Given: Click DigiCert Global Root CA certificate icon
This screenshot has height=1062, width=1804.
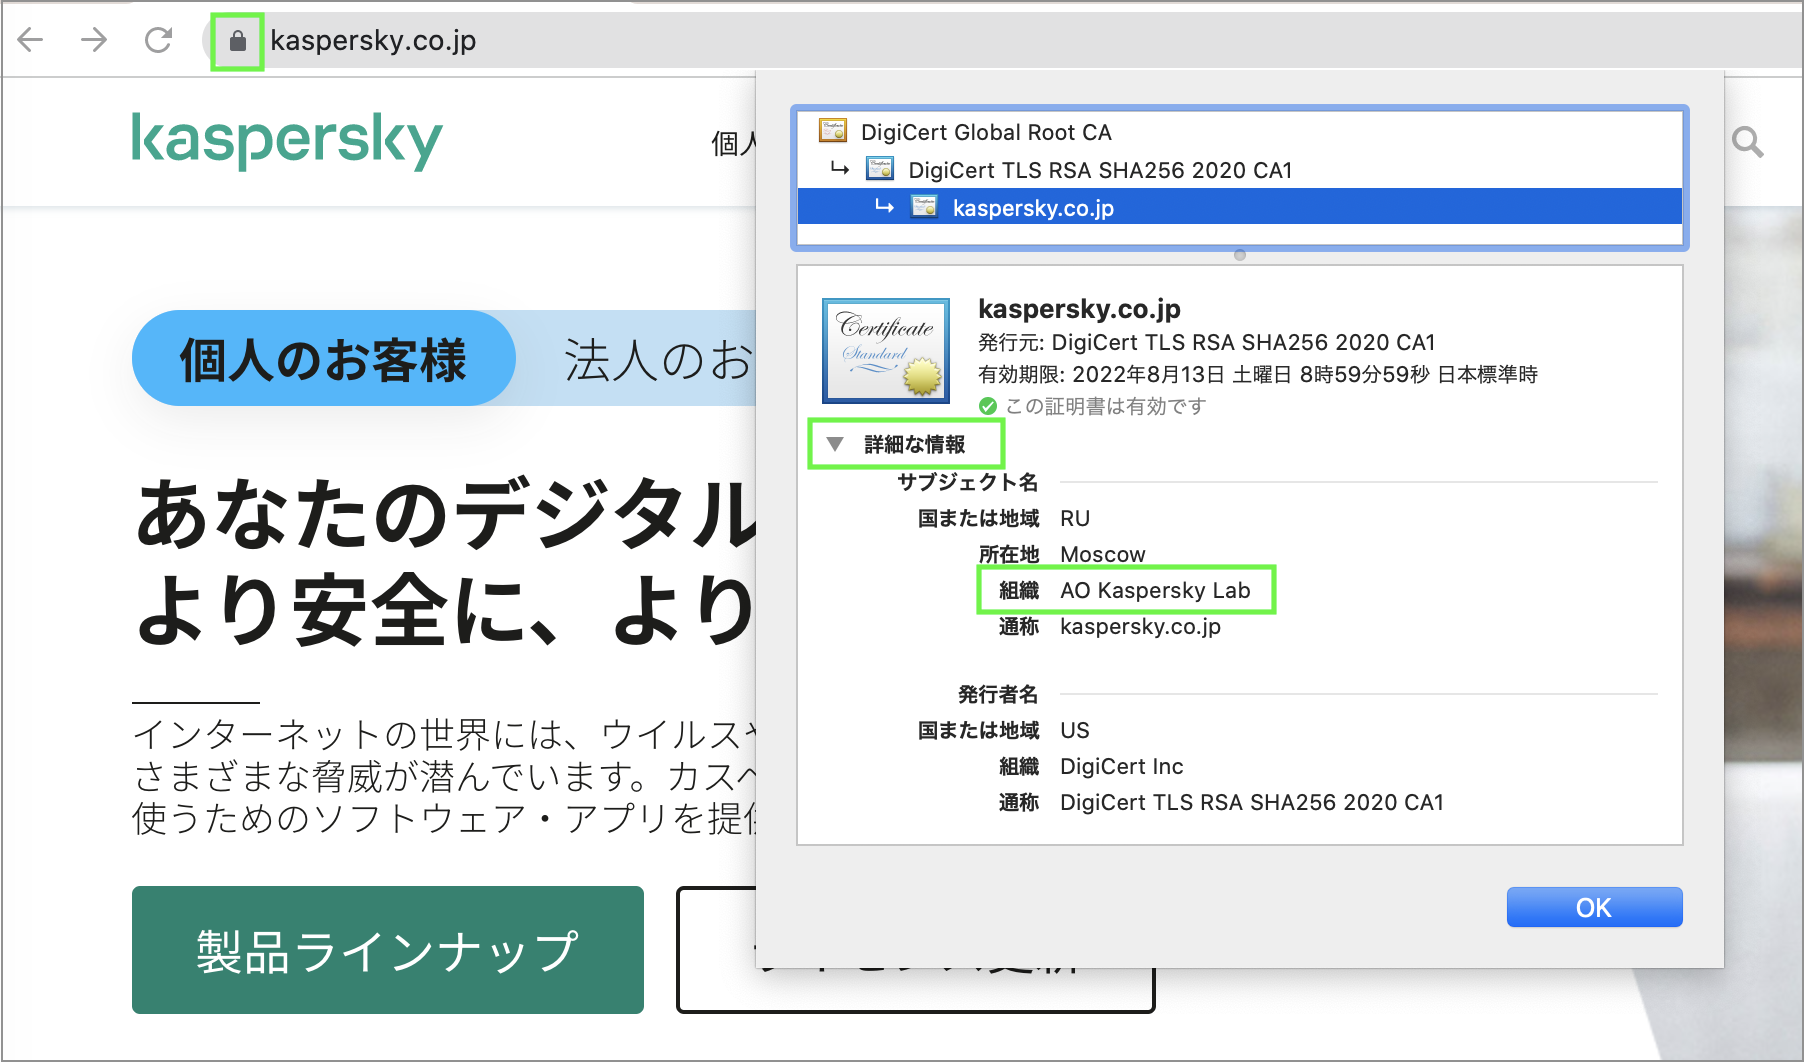Looking at the screenshot, I should tap(832, 131).
